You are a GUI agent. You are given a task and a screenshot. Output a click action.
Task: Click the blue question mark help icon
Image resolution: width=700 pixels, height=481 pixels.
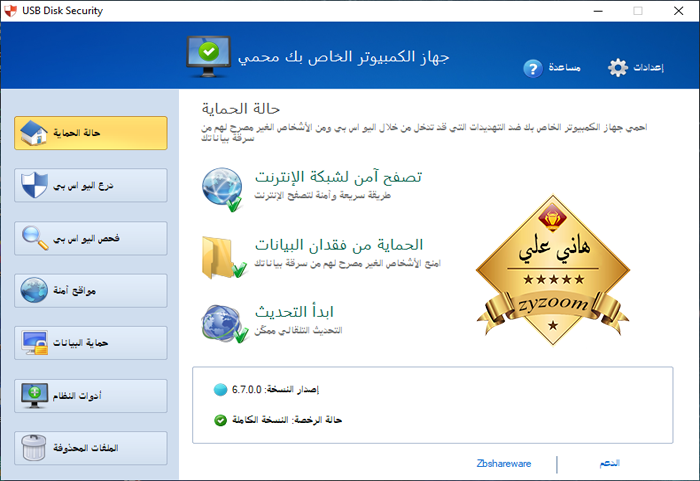533,68
